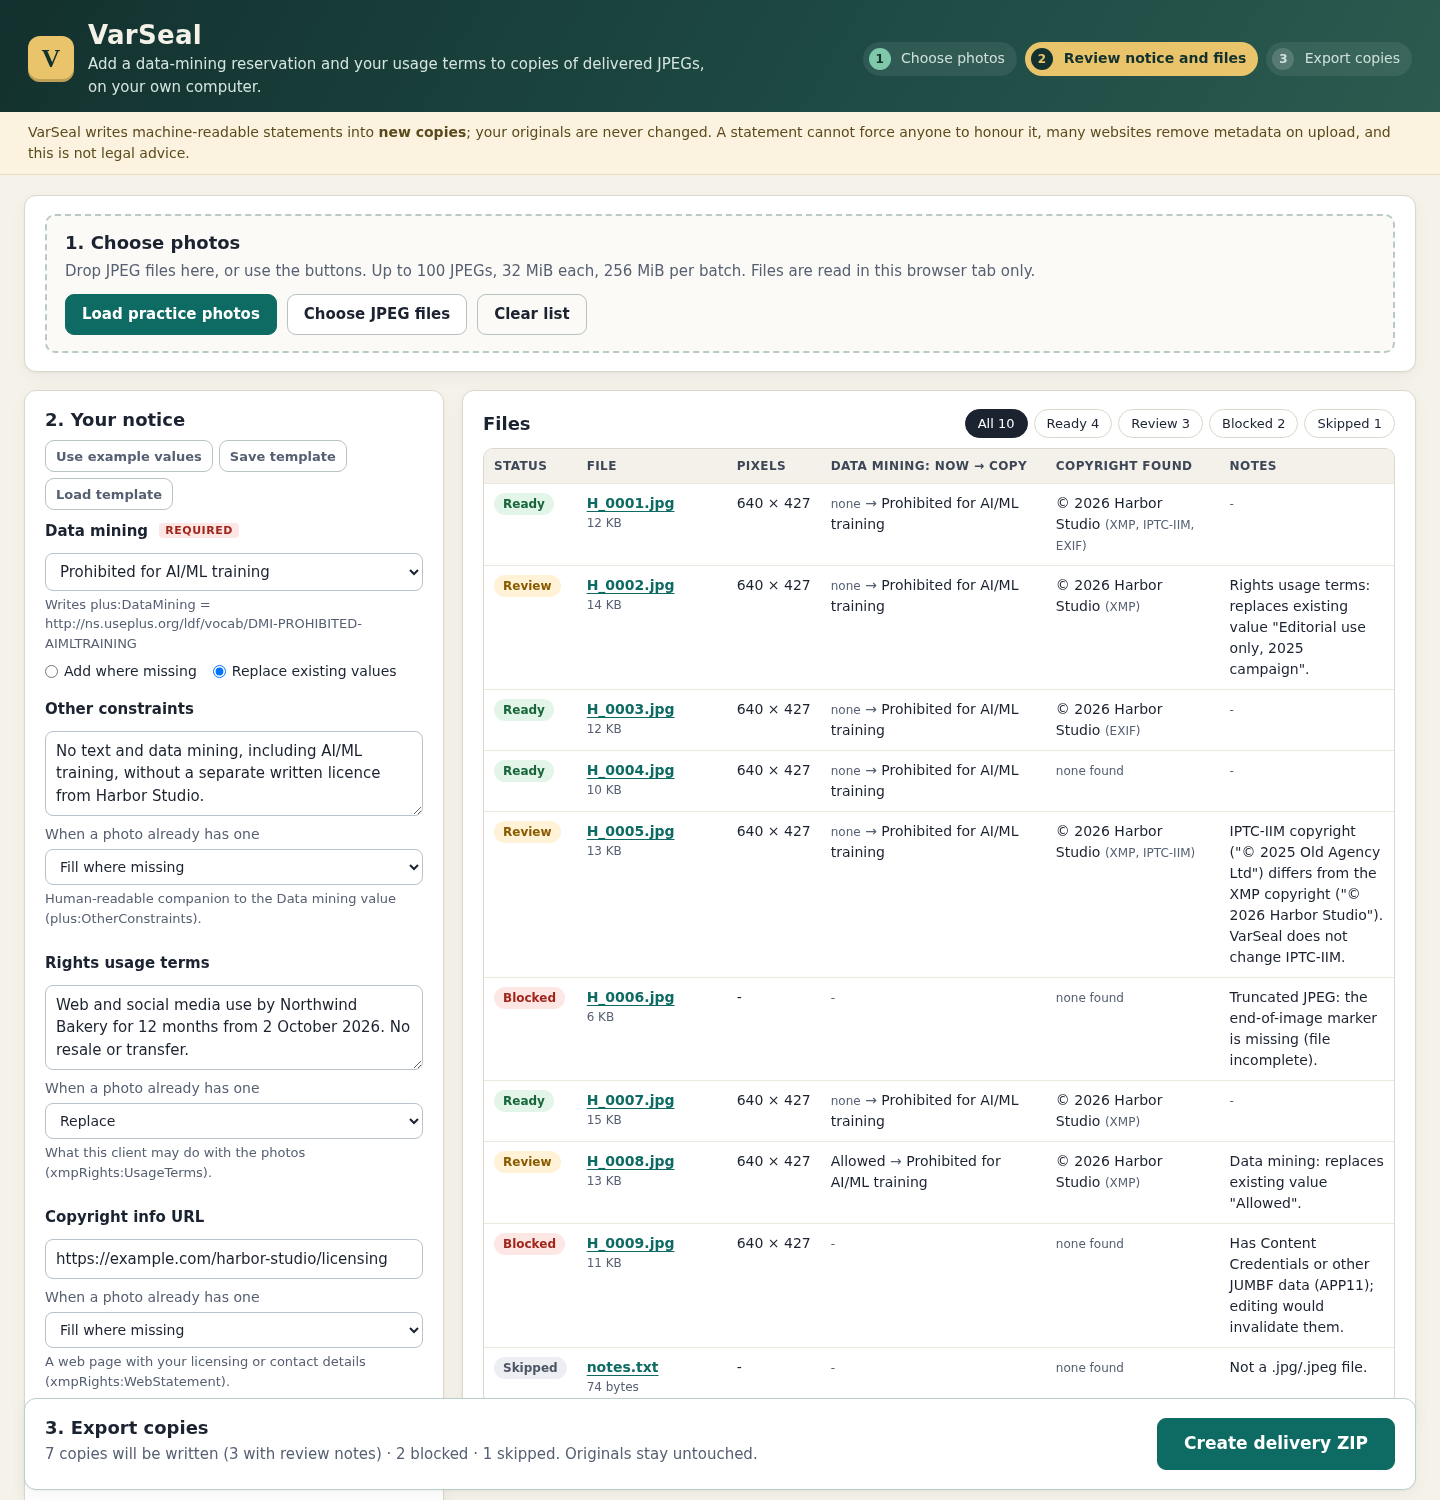Open file H_0004.jpg

(x=630, y=770)
